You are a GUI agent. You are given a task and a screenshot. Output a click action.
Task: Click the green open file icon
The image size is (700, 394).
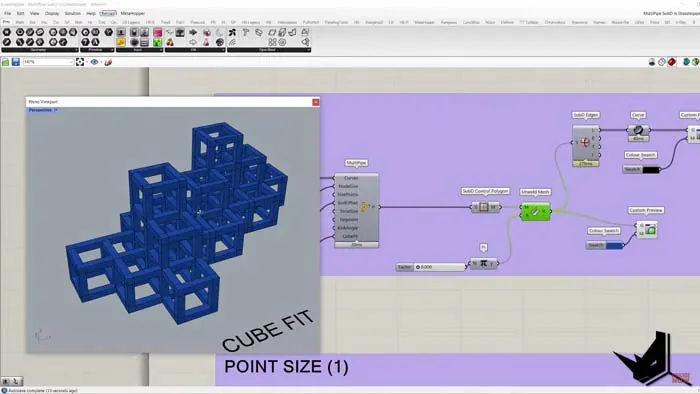(5, 62)
